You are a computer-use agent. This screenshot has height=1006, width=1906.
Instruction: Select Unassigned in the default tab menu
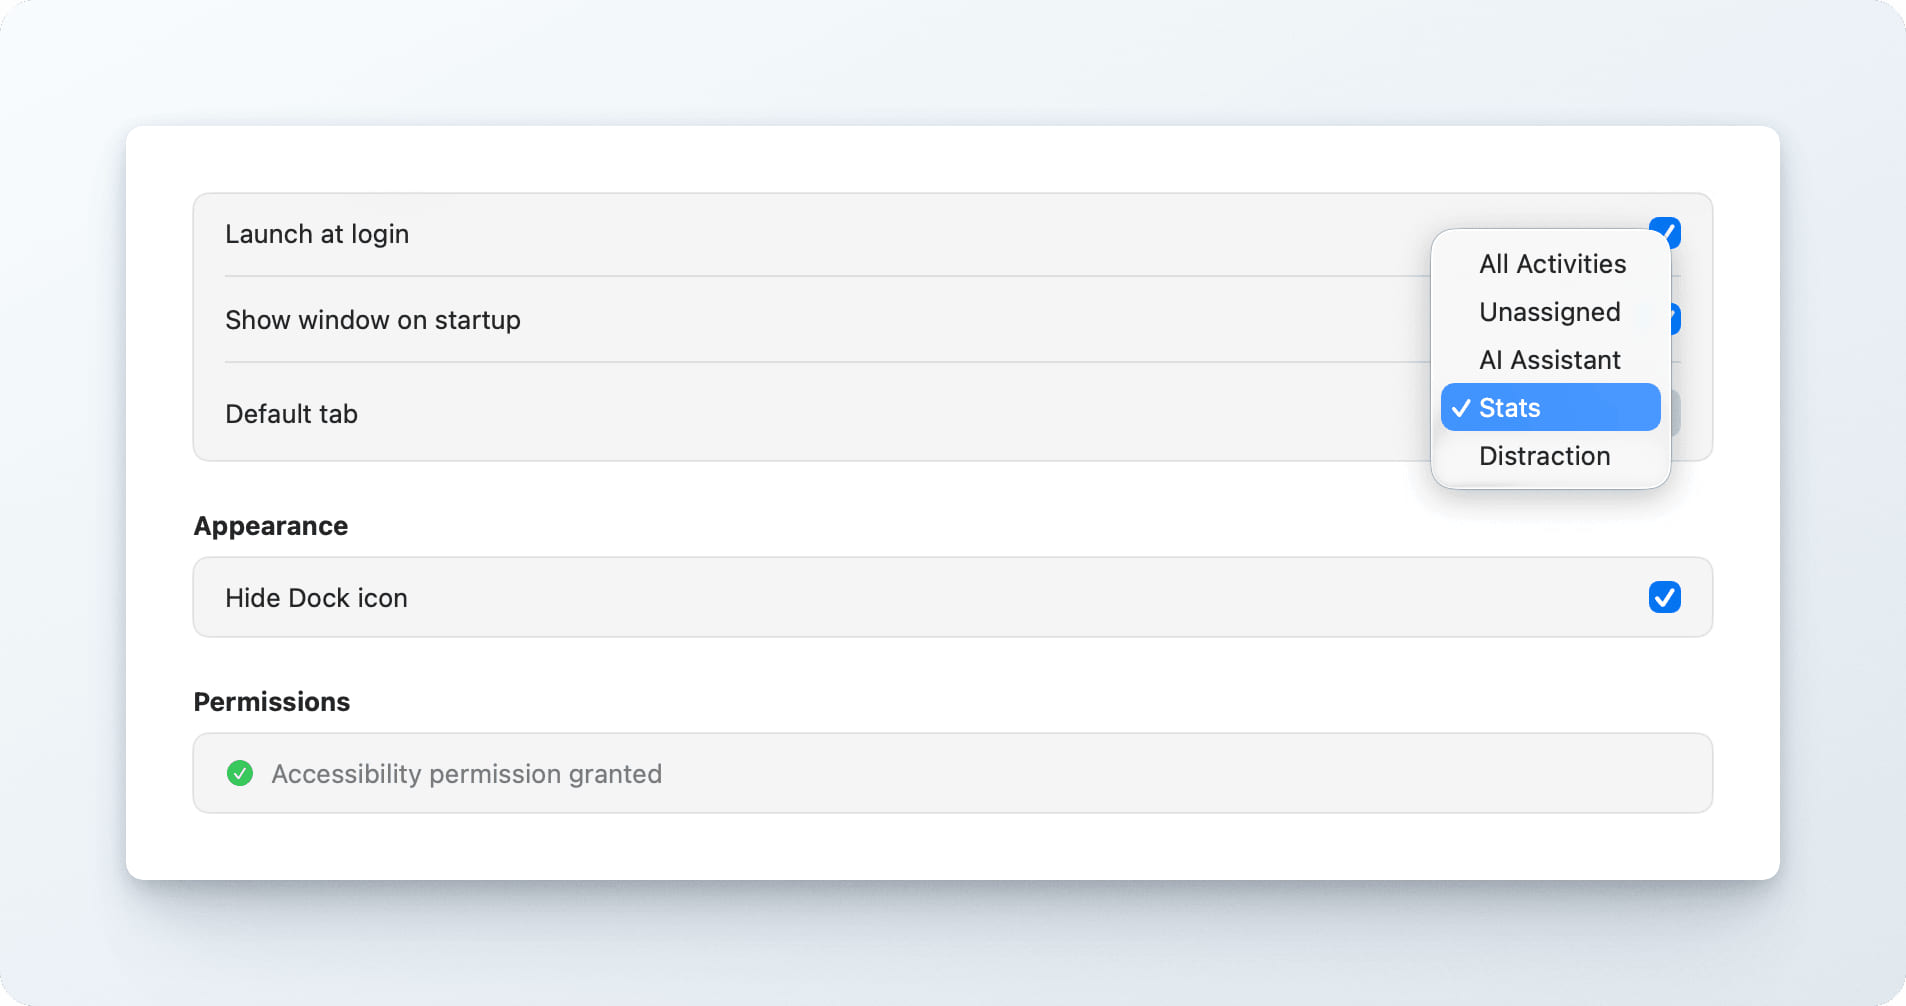tap(1549, 312)
